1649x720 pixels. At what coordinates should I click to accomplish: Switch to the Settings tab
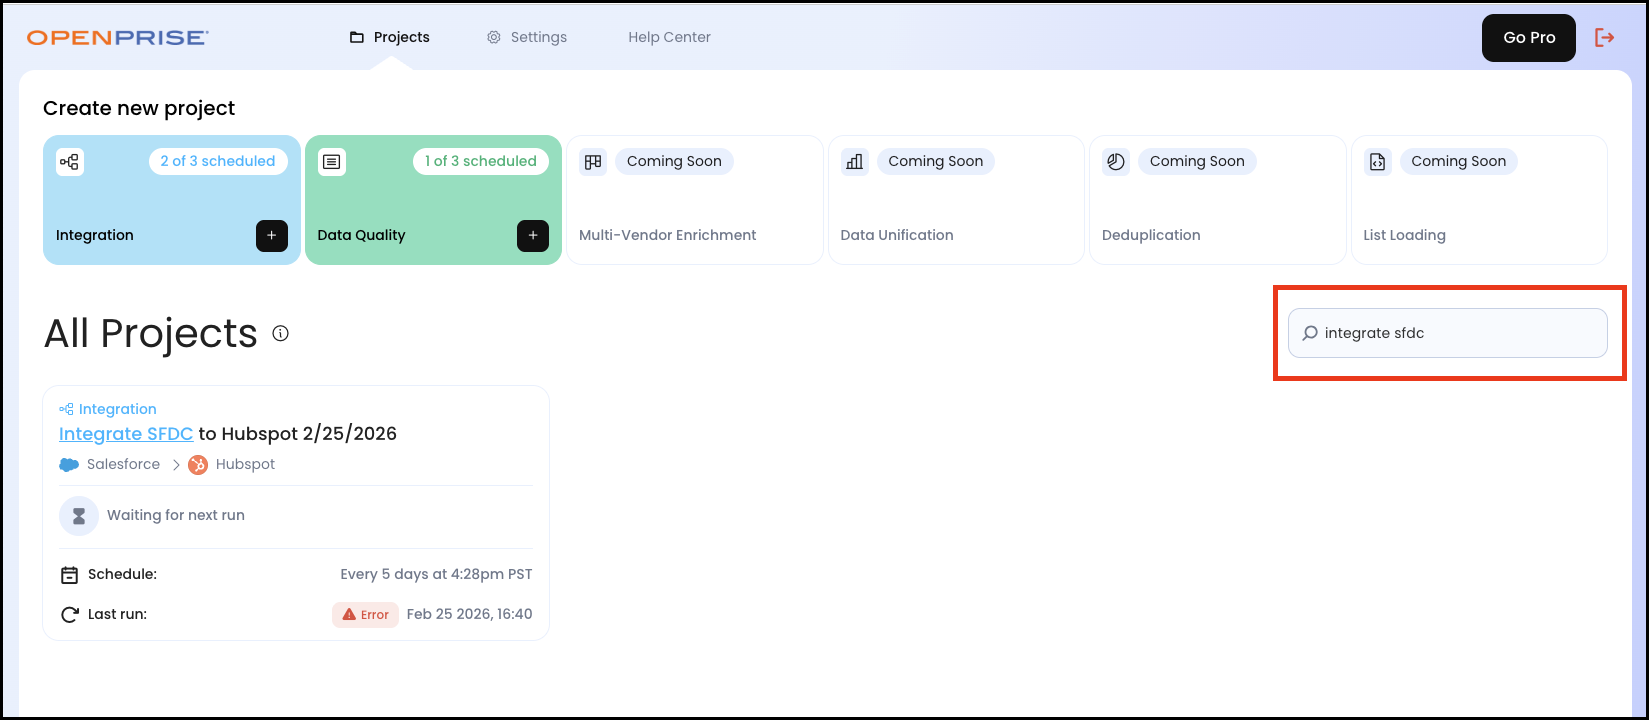tap(527, 38)
